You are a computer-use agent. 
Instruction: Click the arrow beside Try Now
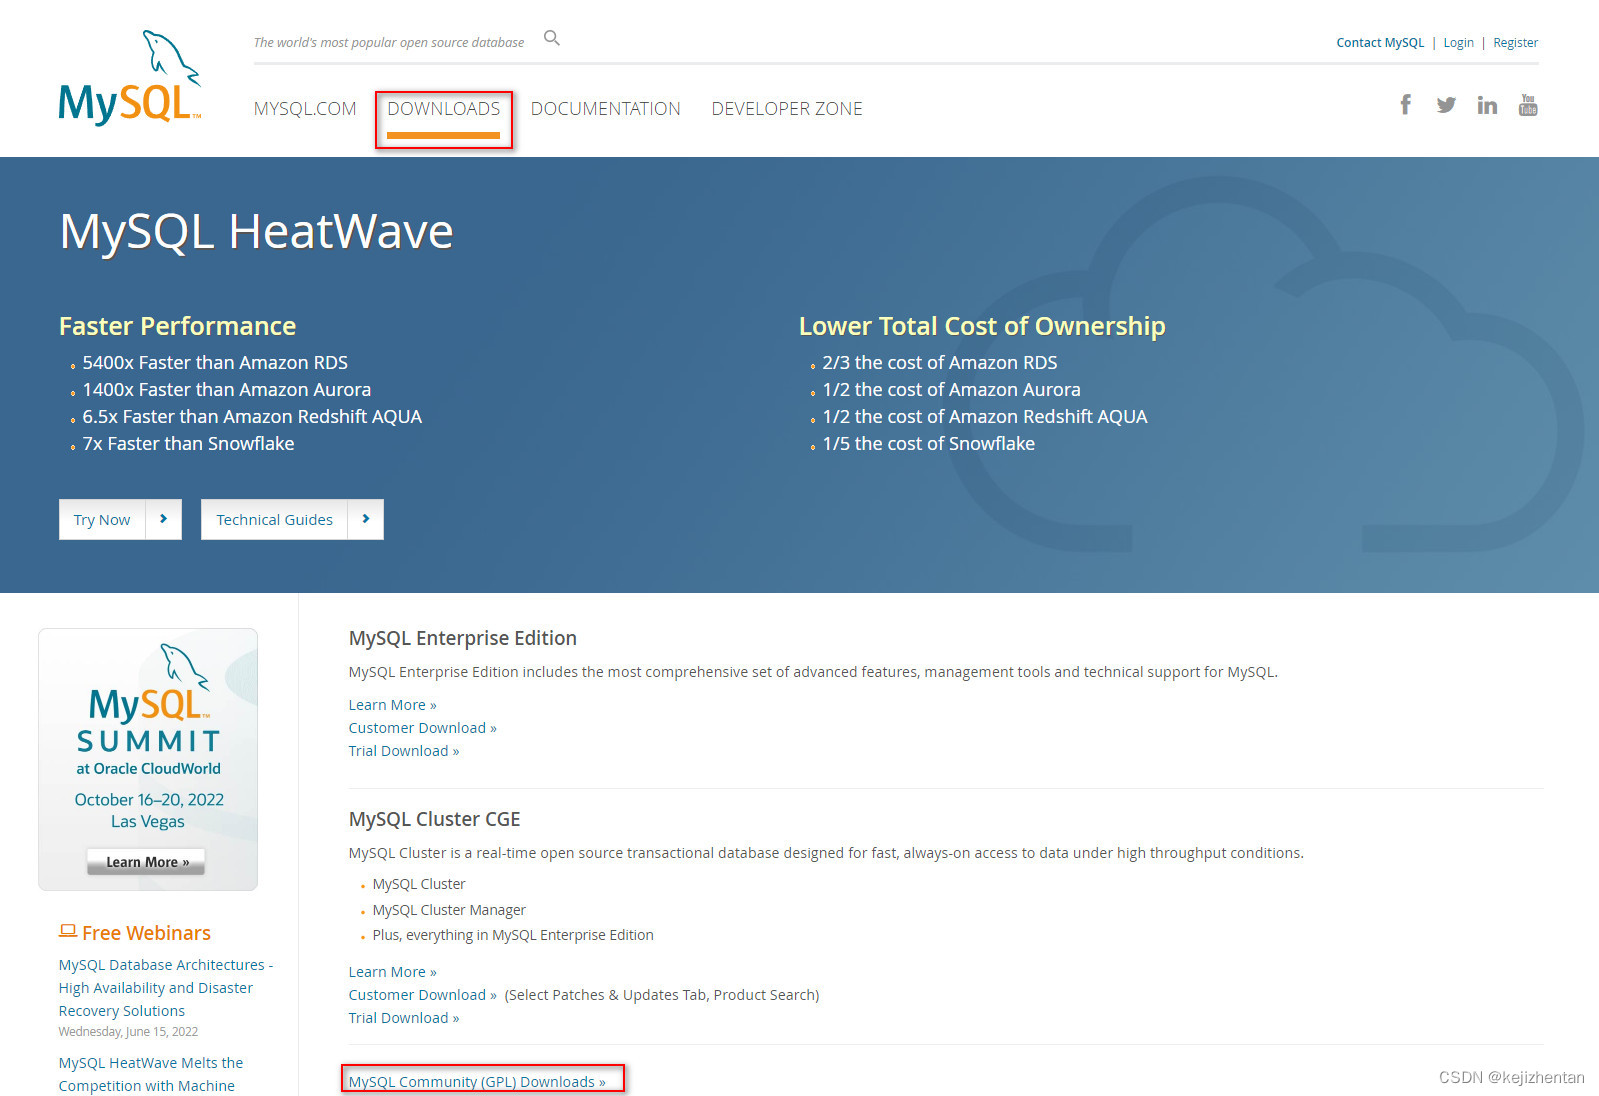pos(163,519)
